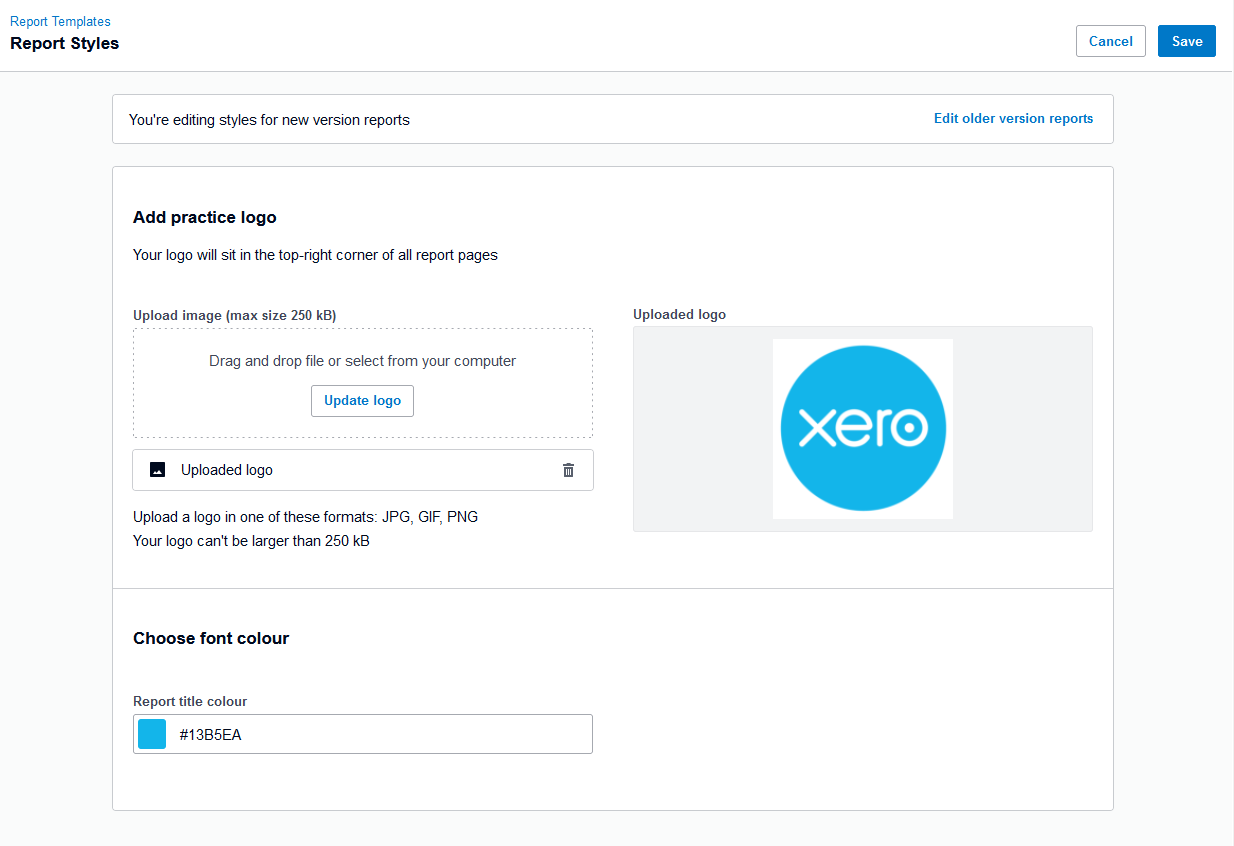
Task: Click the 'Uploaded logo' label above preview
Action: tap(680, 314)
